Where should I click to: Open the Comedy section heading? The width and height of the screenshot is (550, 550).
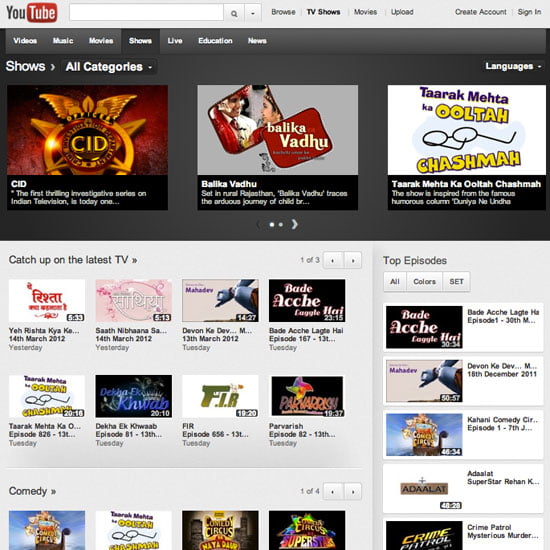pyautogui.click(x=32, y=491)
